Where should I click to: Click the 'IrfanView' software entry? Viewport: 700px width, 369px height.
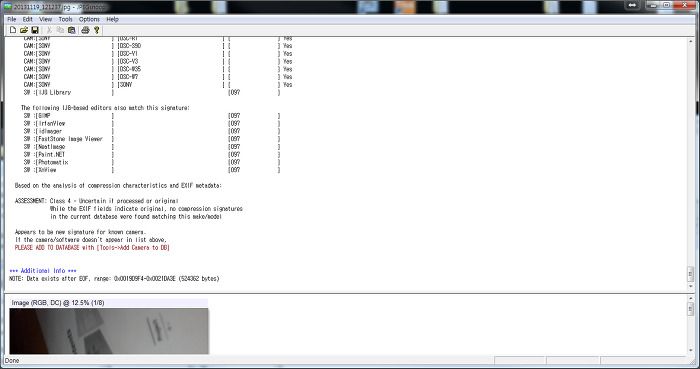coord(52,124)
